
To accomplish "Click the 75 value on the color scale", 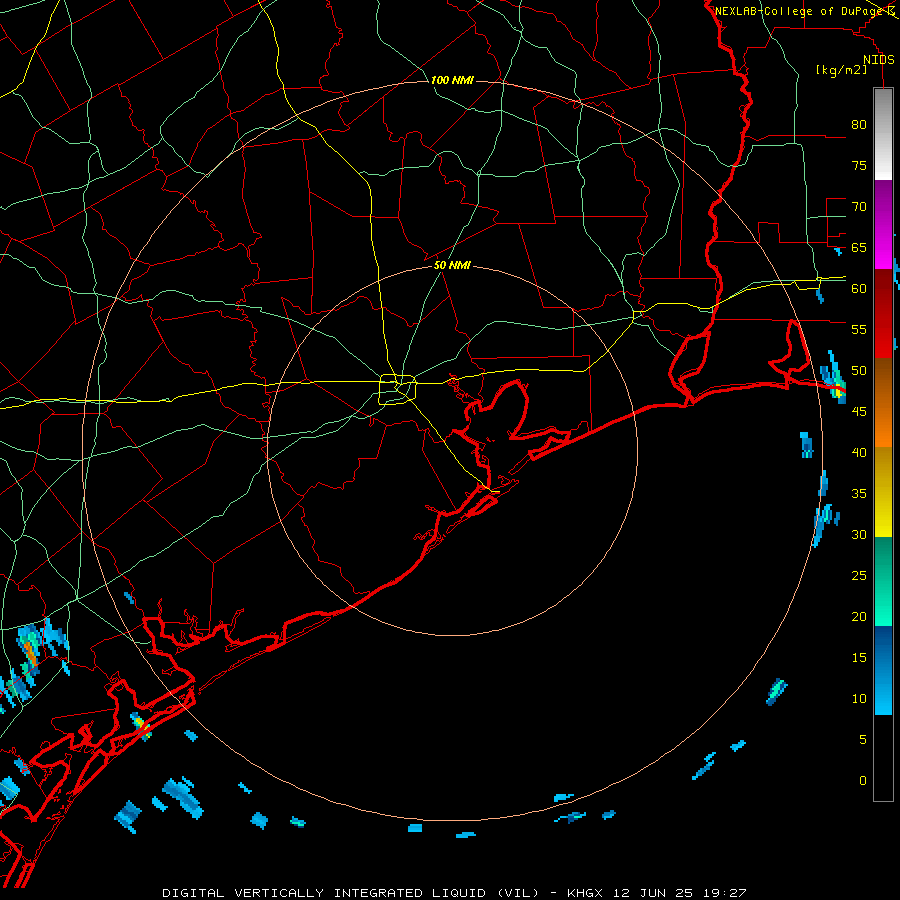I will pyautogui.click(x=859, y=165).
